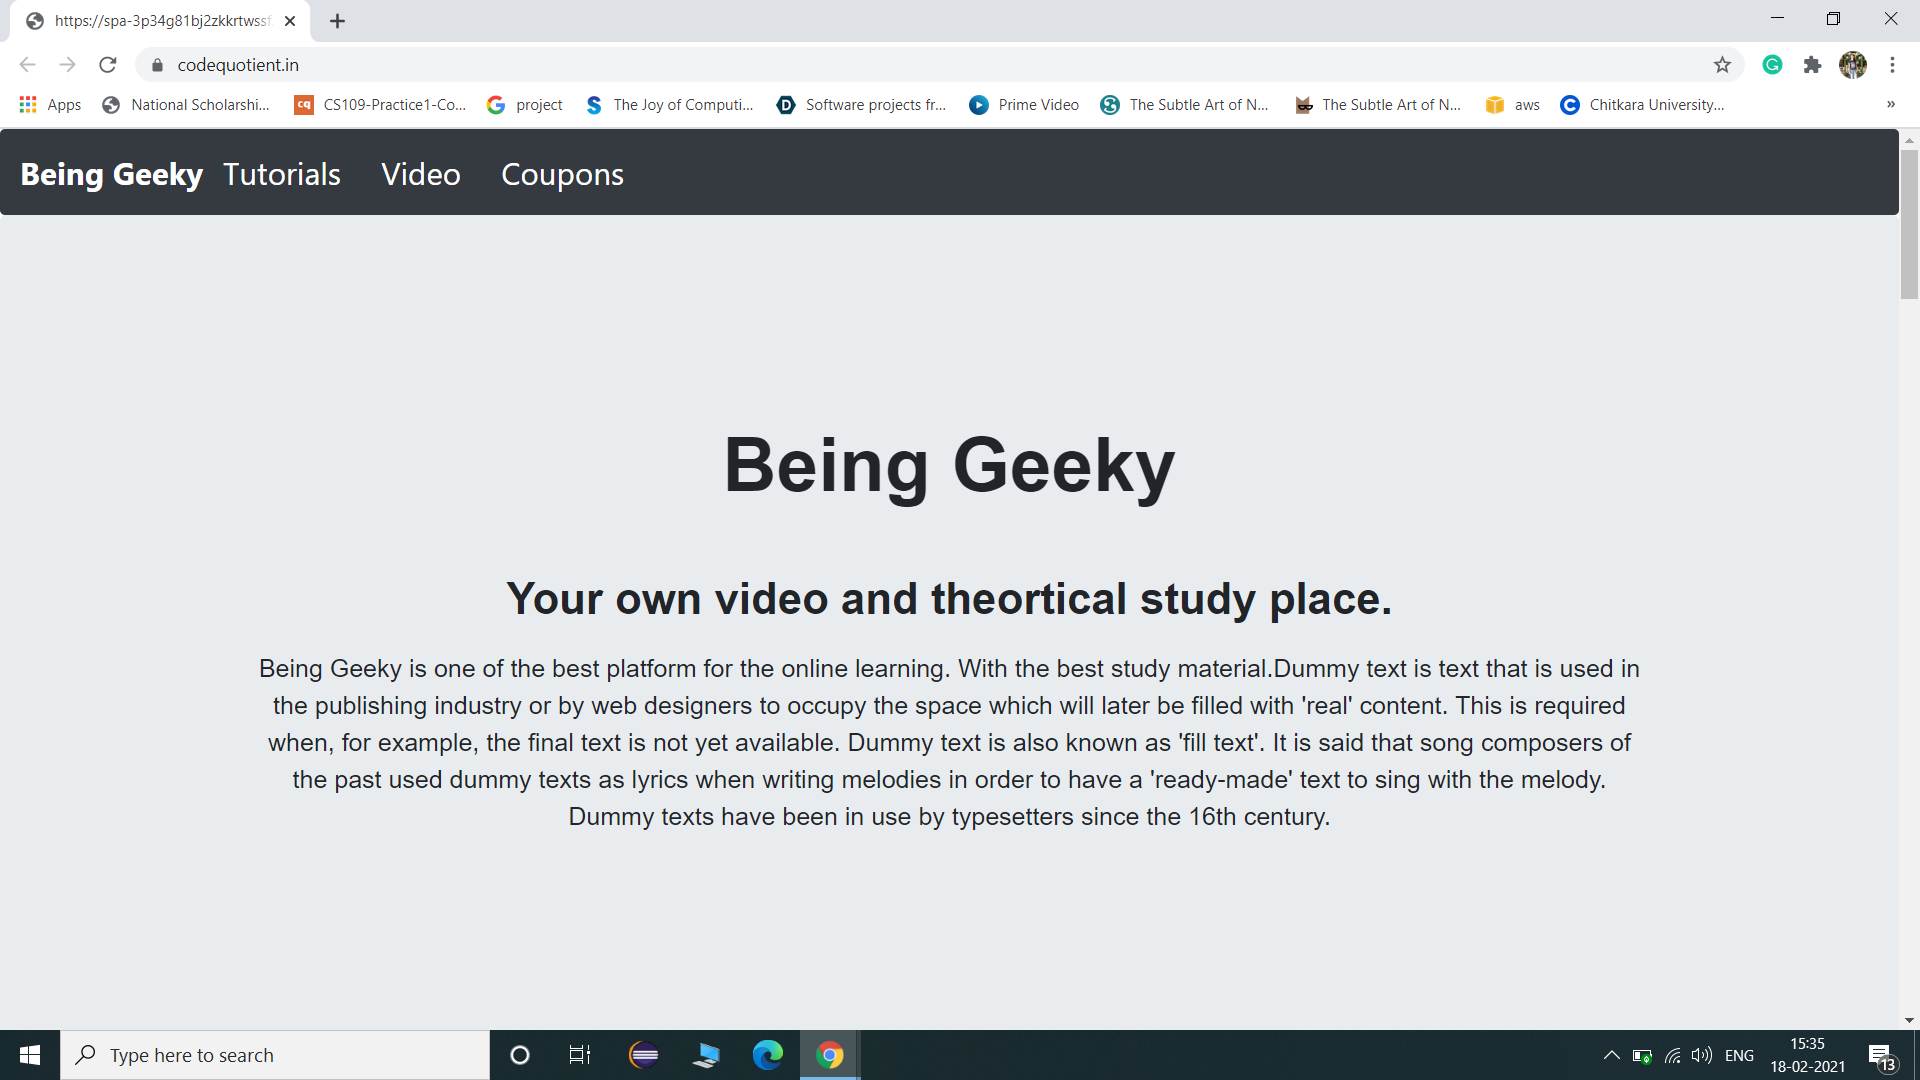Toggle the volume icon in system tray
The image size is (1920, 1080).
pos(1701,1055)
